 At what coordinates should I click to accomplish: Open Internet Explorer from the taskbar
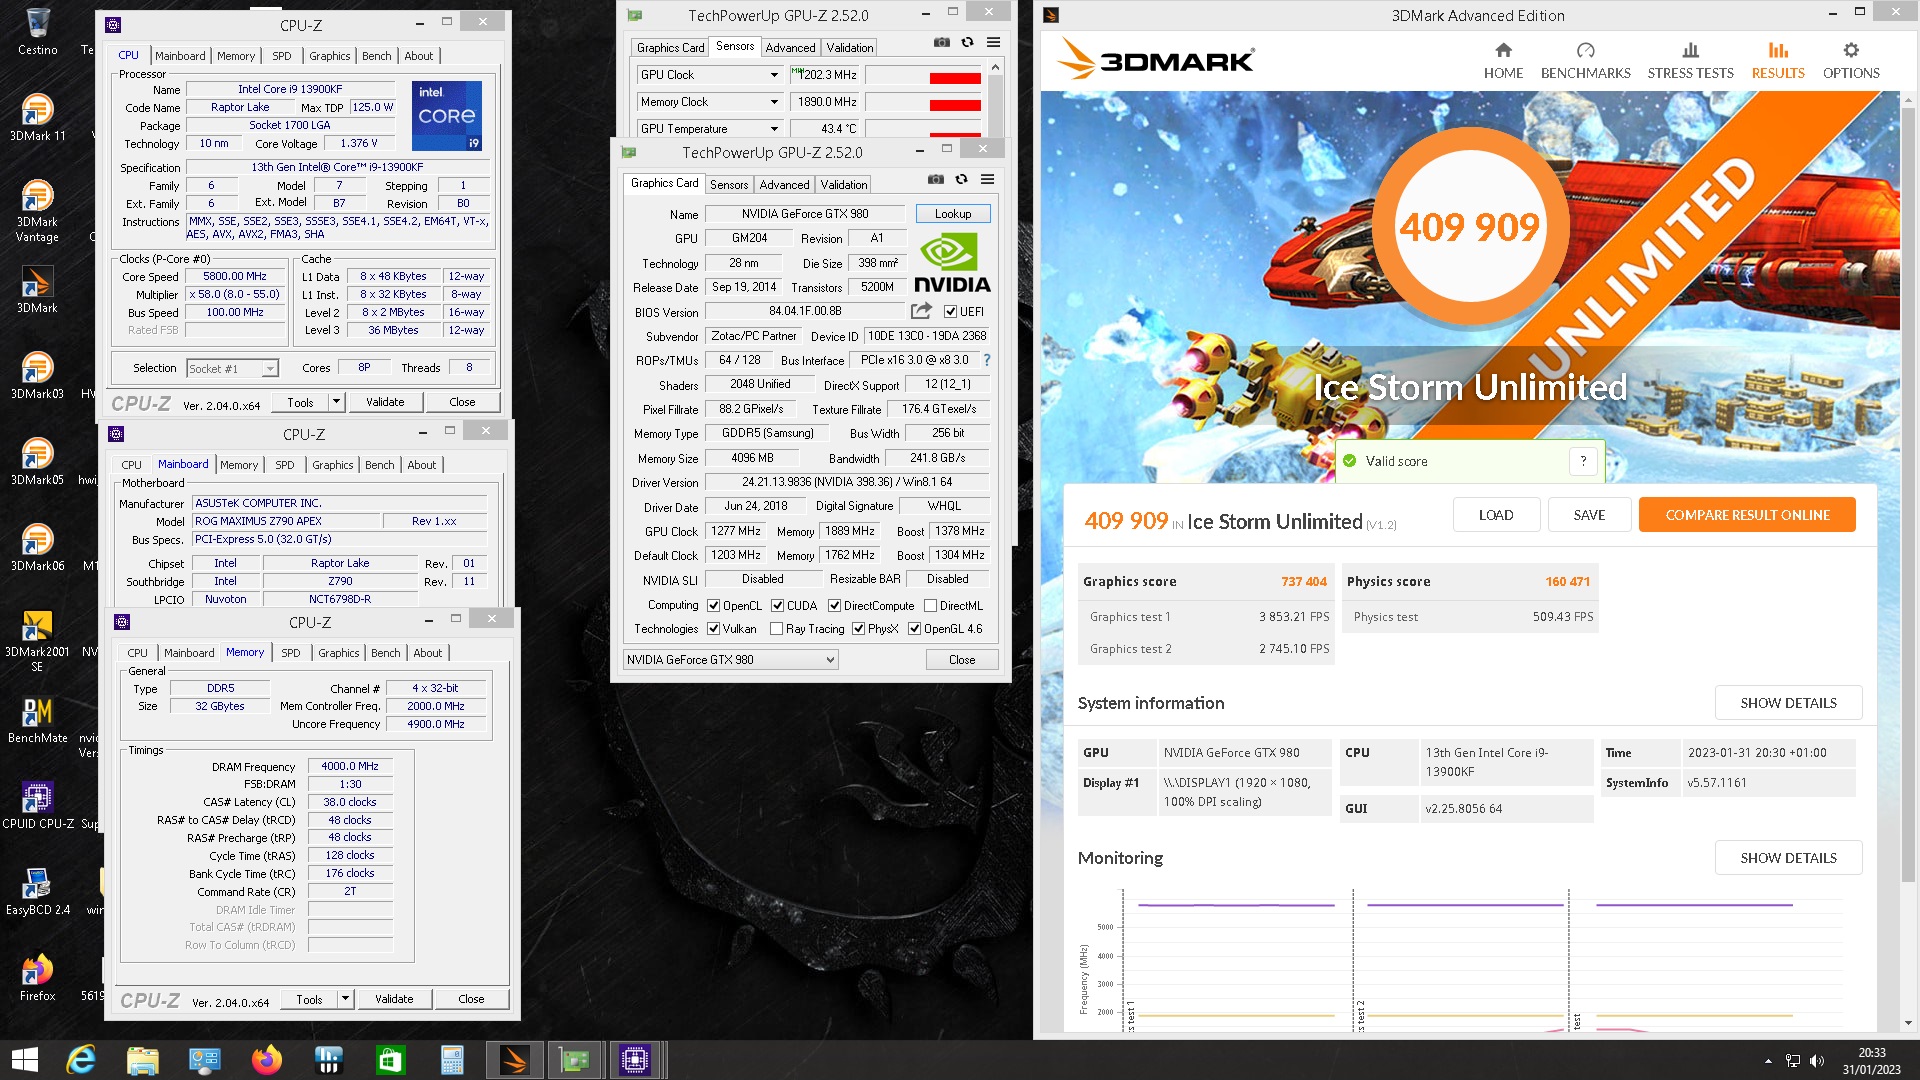click(x=80, y=1060)
